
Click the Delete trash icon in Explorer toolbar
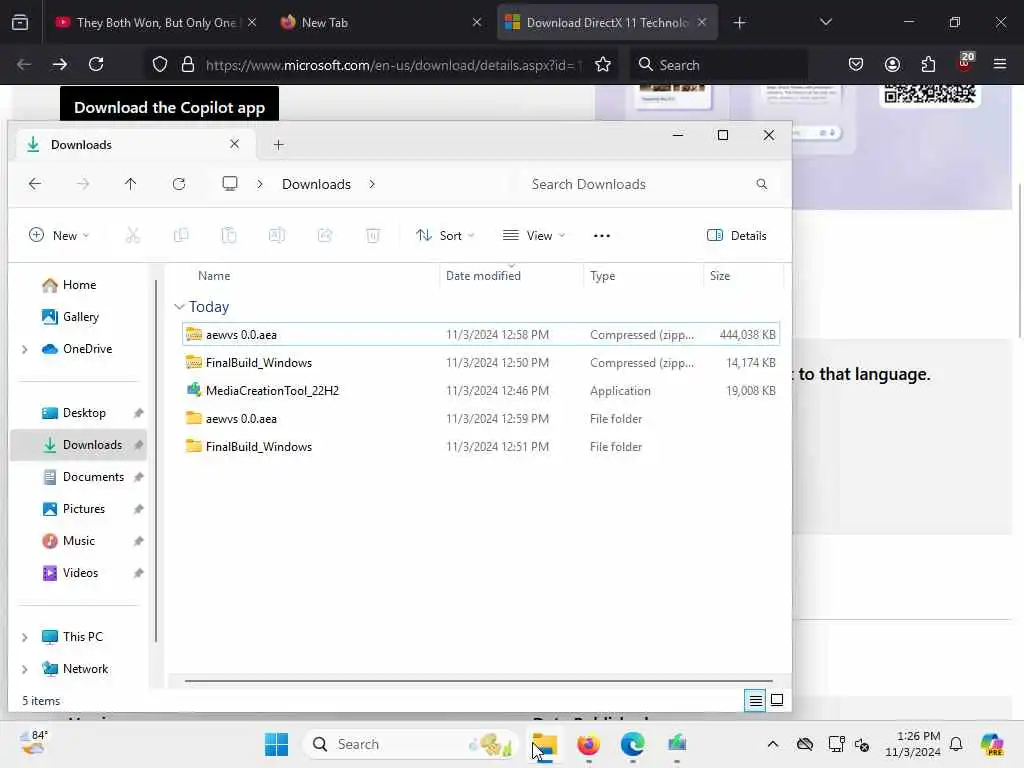[373, 235]
